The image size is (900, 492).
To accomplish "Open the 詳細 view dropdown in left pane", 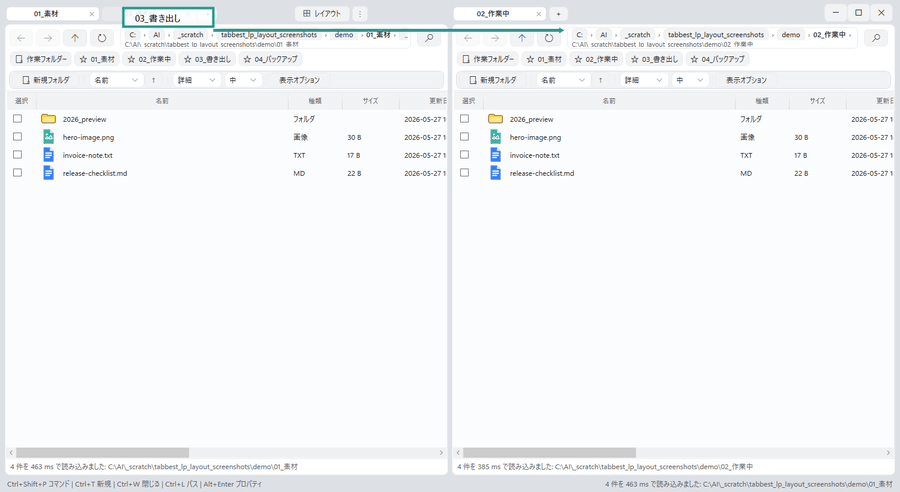I will pos(196,80).
